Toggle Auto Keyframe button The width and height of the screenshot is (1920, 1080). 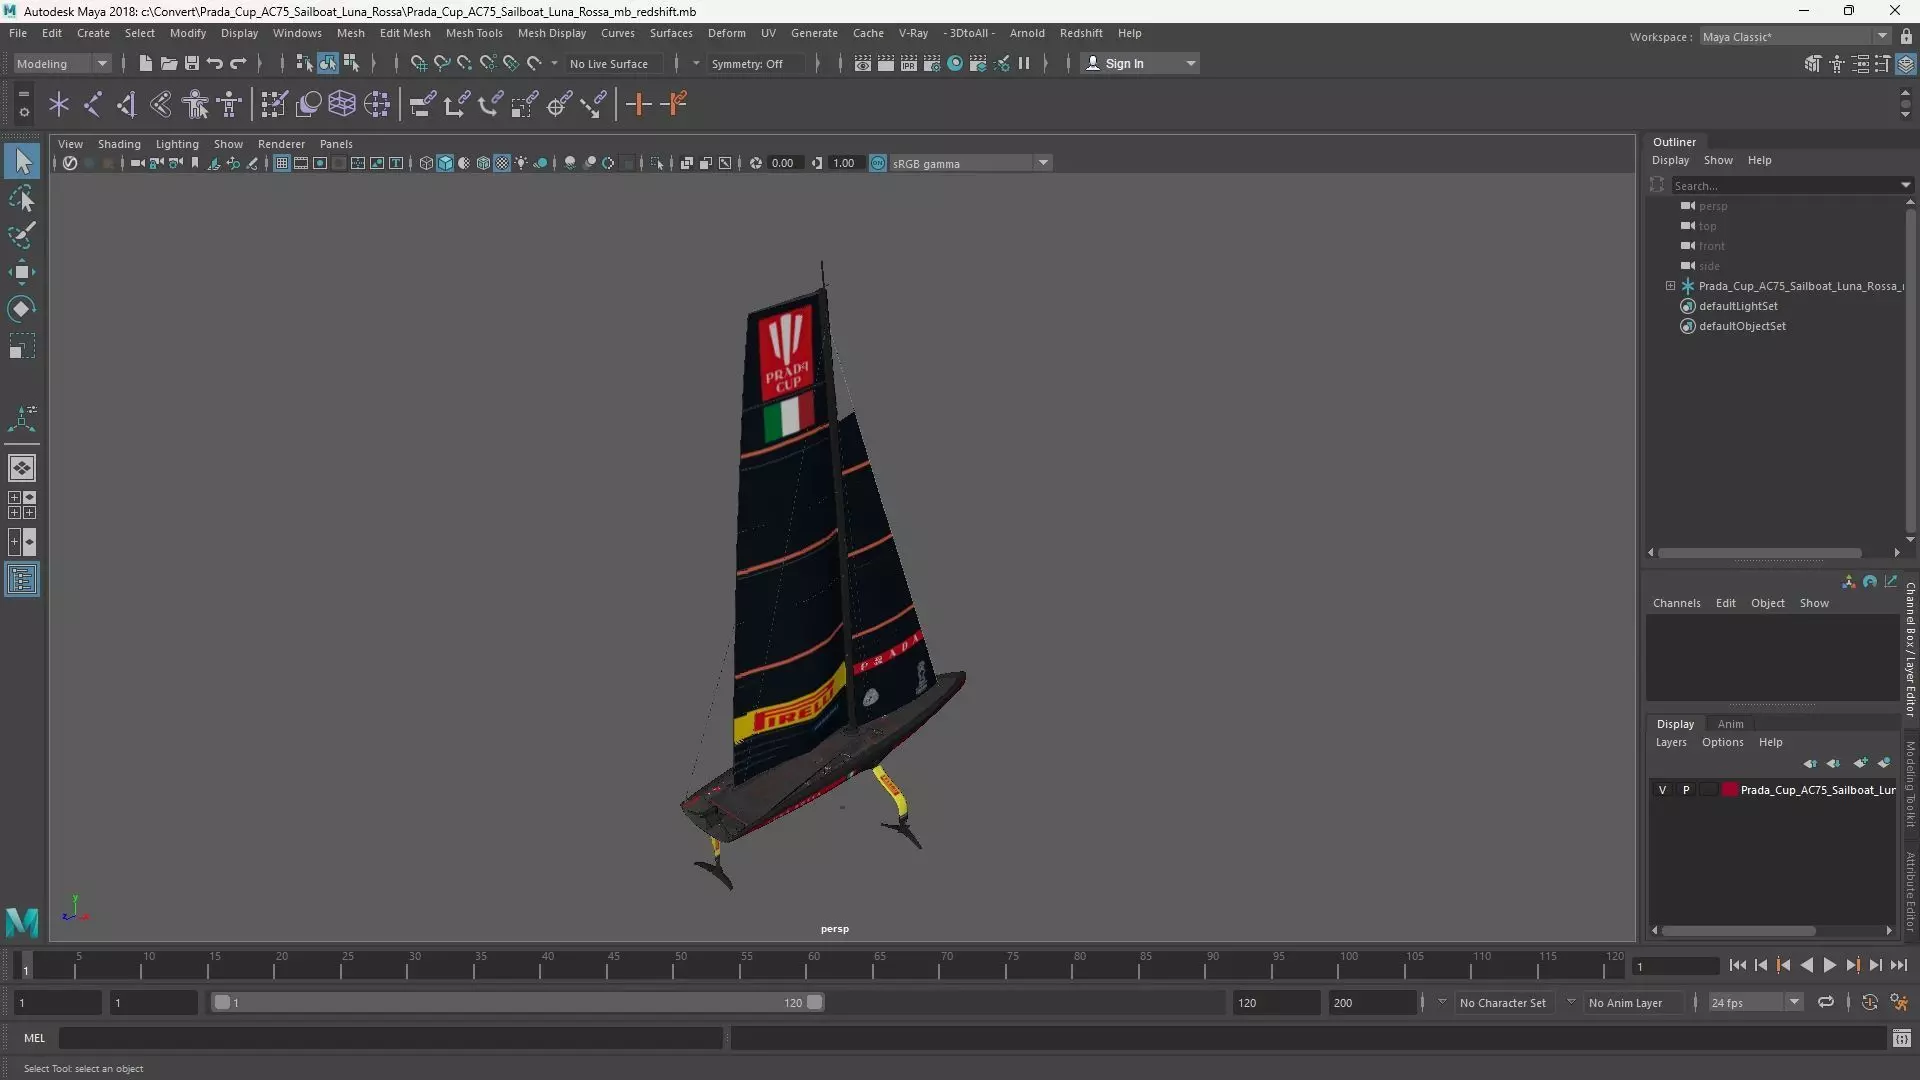click(1869, 1002)
